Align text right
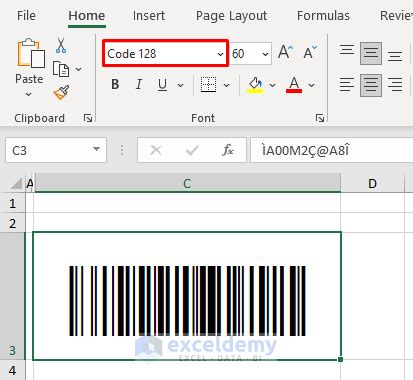Viewport: 413px width, 380px height. pyautogui.click(x=395, y=85)
